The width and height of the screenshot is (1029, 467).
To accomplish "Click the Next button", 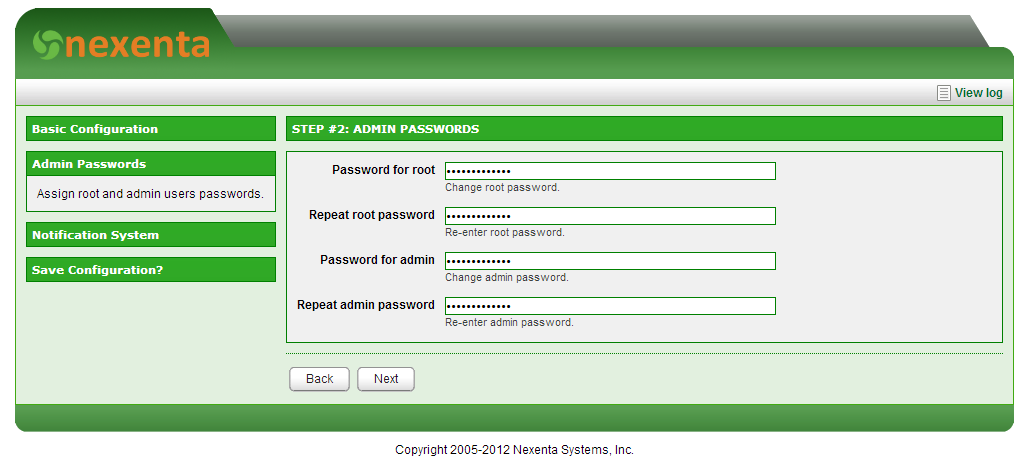I will (x=386, y=379).
